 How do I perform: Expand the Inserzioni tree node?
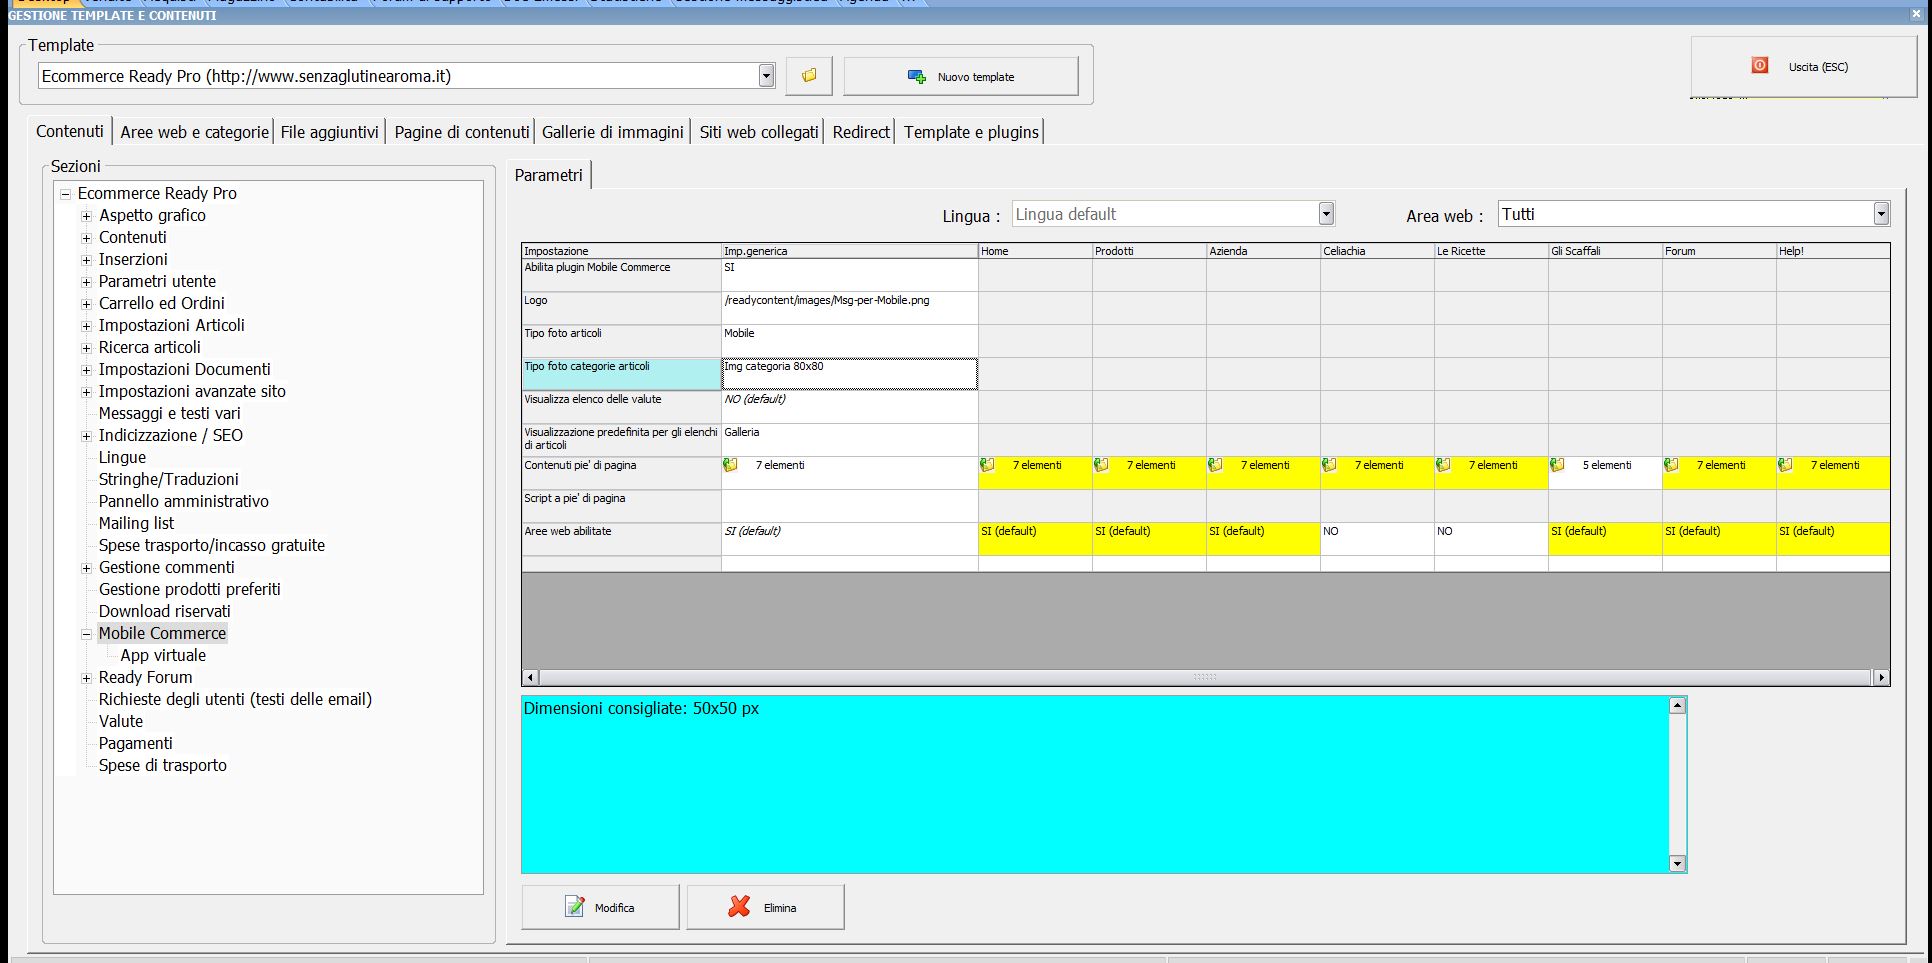pos(86,260)
